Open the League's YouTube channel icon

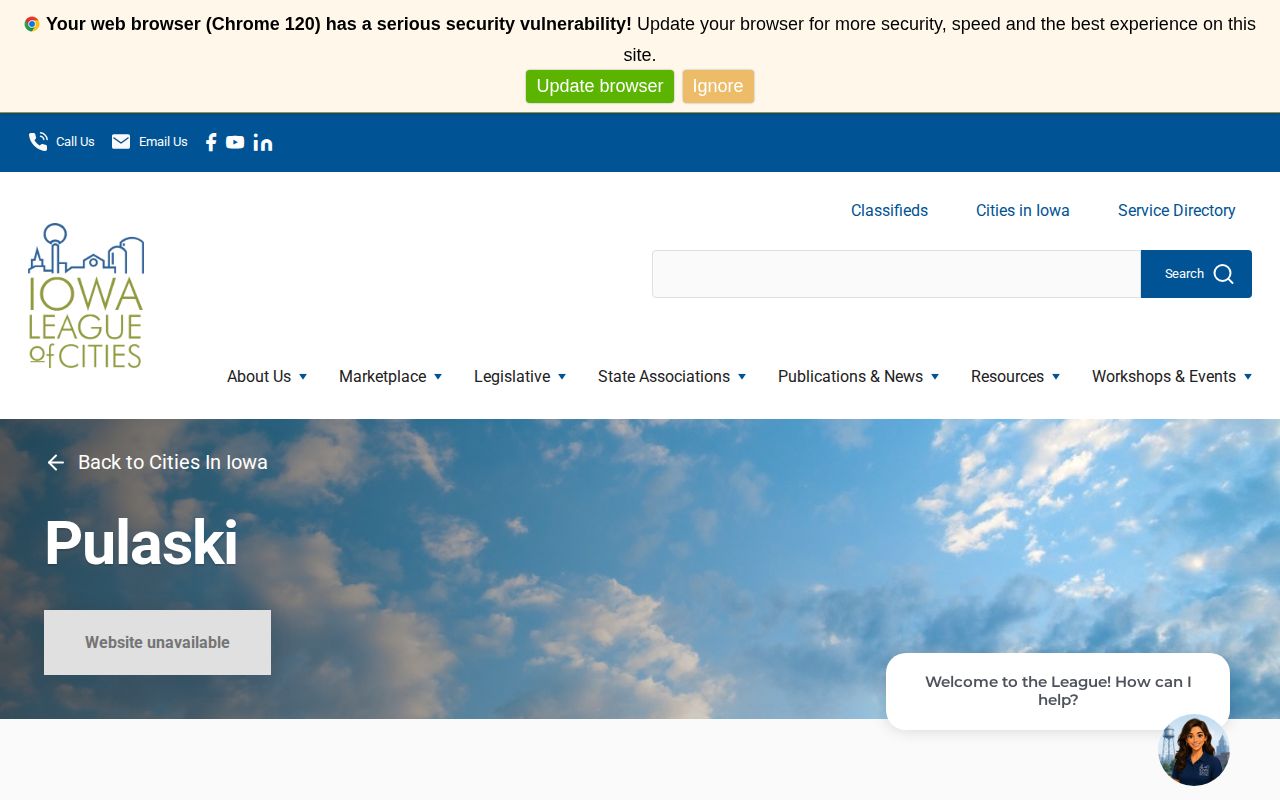click(235, 142)
